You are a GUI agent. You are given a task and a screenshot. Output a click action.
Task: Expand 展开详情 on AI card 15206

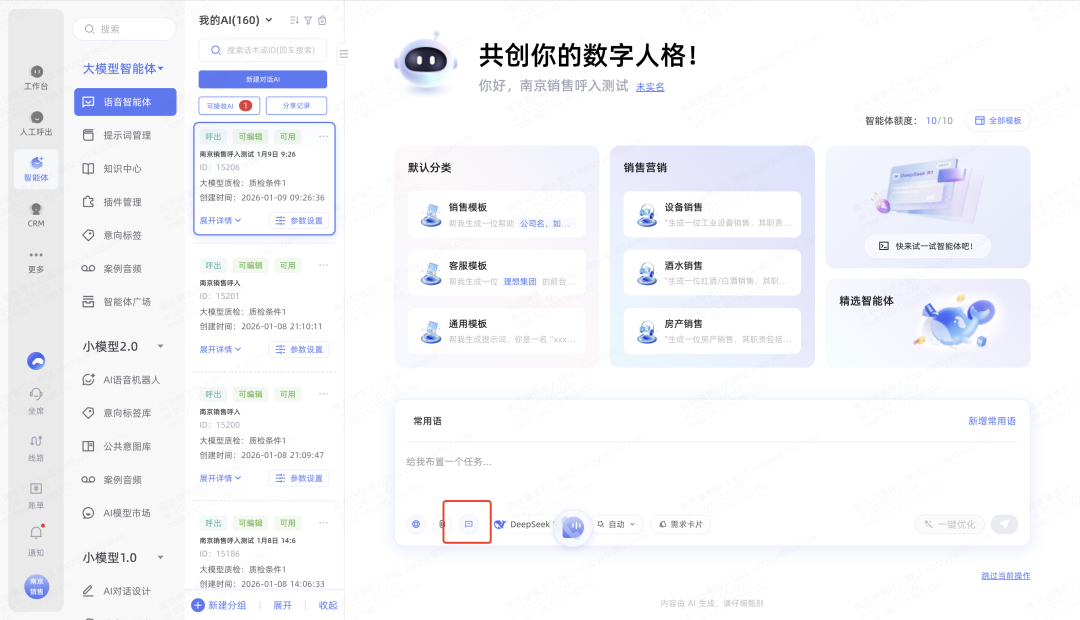pyautogui.click(x=221, y=221)
